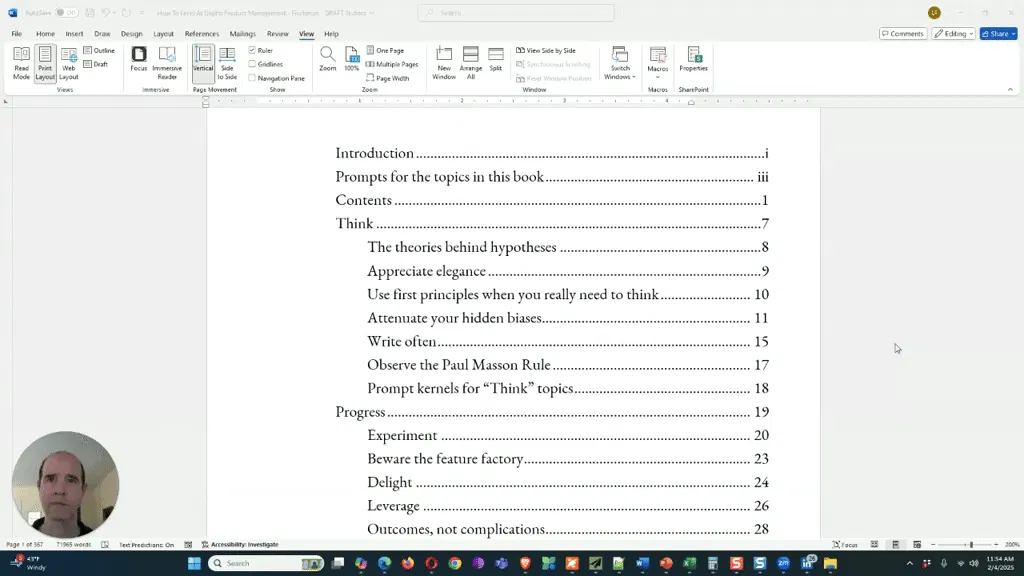Open Undo history dropdown arrow
This screenshot has height=576, width=1024.
tap(114, 12)
